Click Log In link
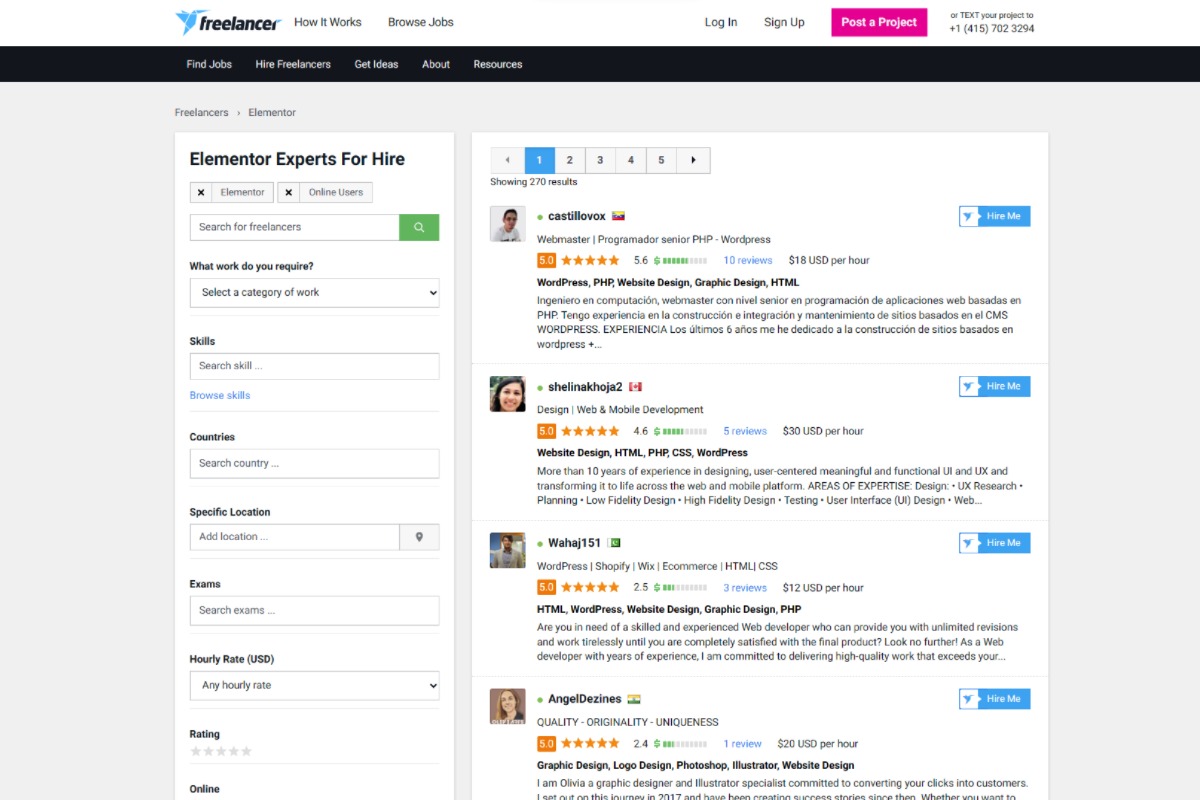The width and height of the screenshot is (1200, 800). point(721,22)
